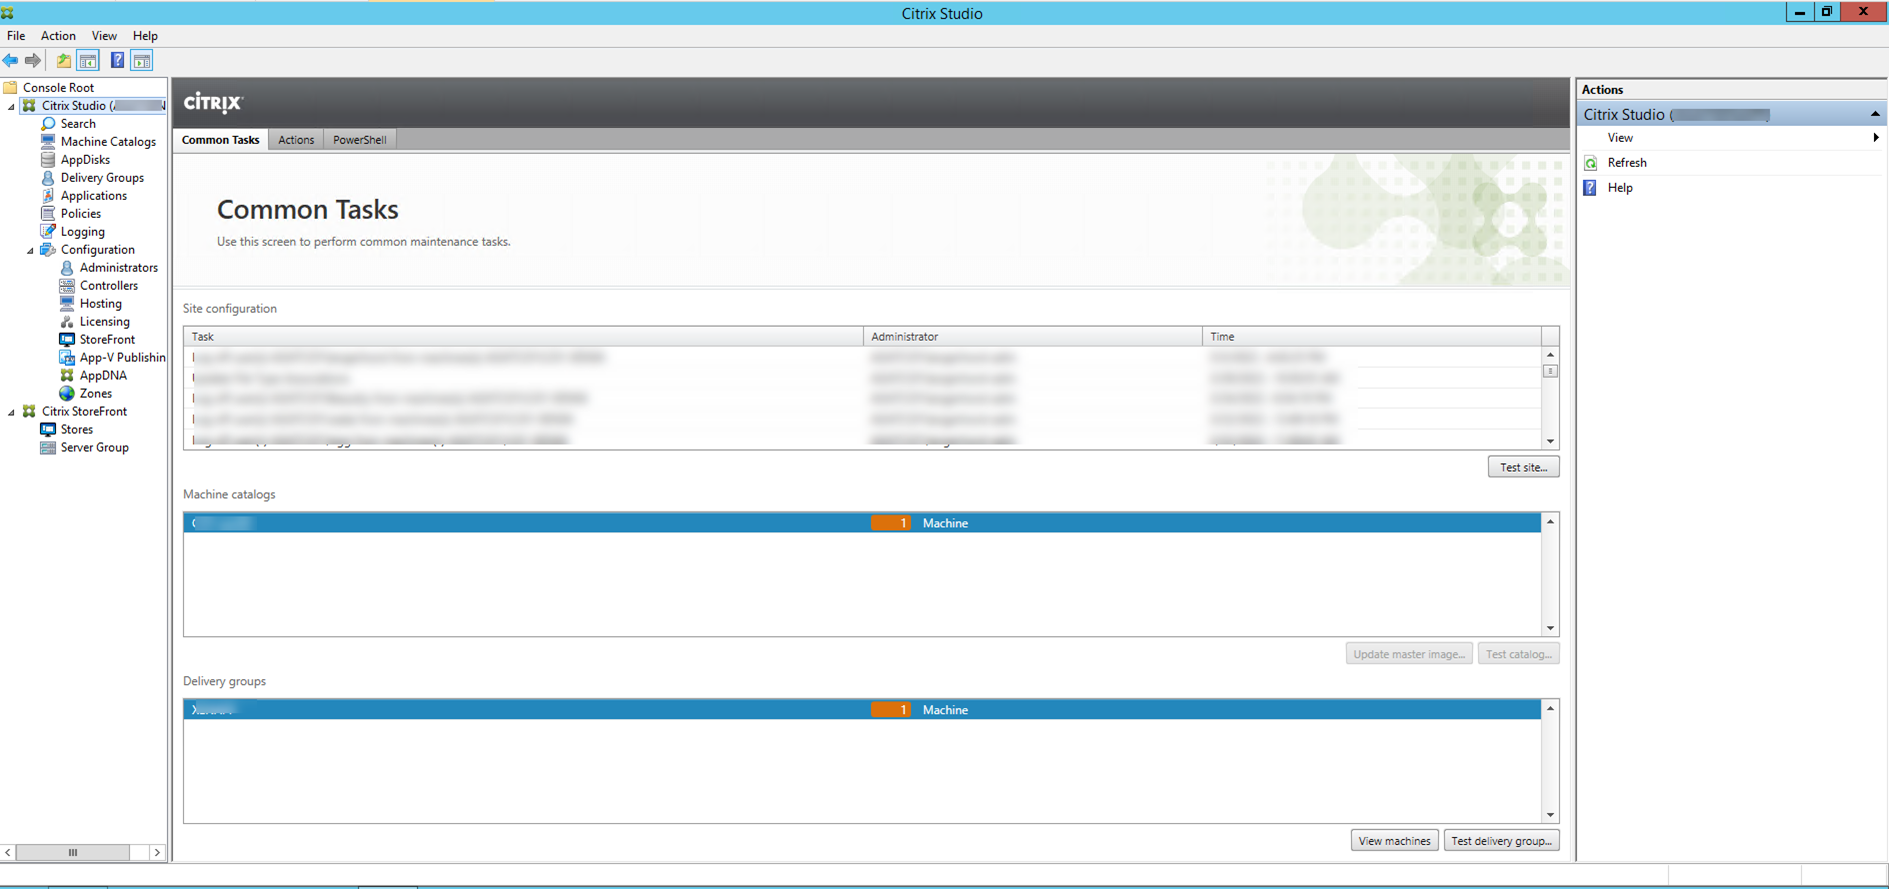Switch to the Actions tab
The height and width of the screenshot is (889, 1889).
click(296, 140)
